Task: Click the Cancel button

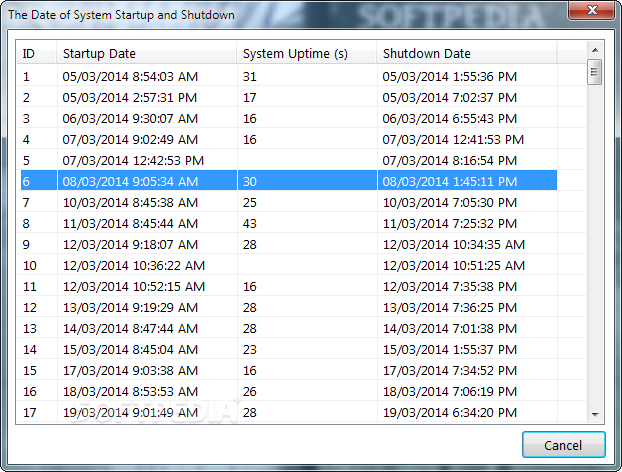Action: [x=563, y=445]
